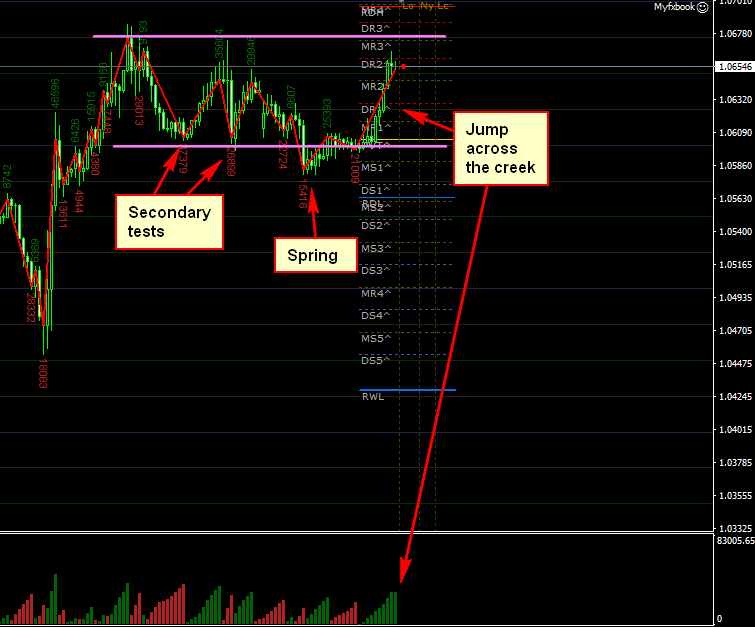The height and width of the screenshot is (627, 755).
Task: Click the Ny session label at top
Action: [426, 6]
